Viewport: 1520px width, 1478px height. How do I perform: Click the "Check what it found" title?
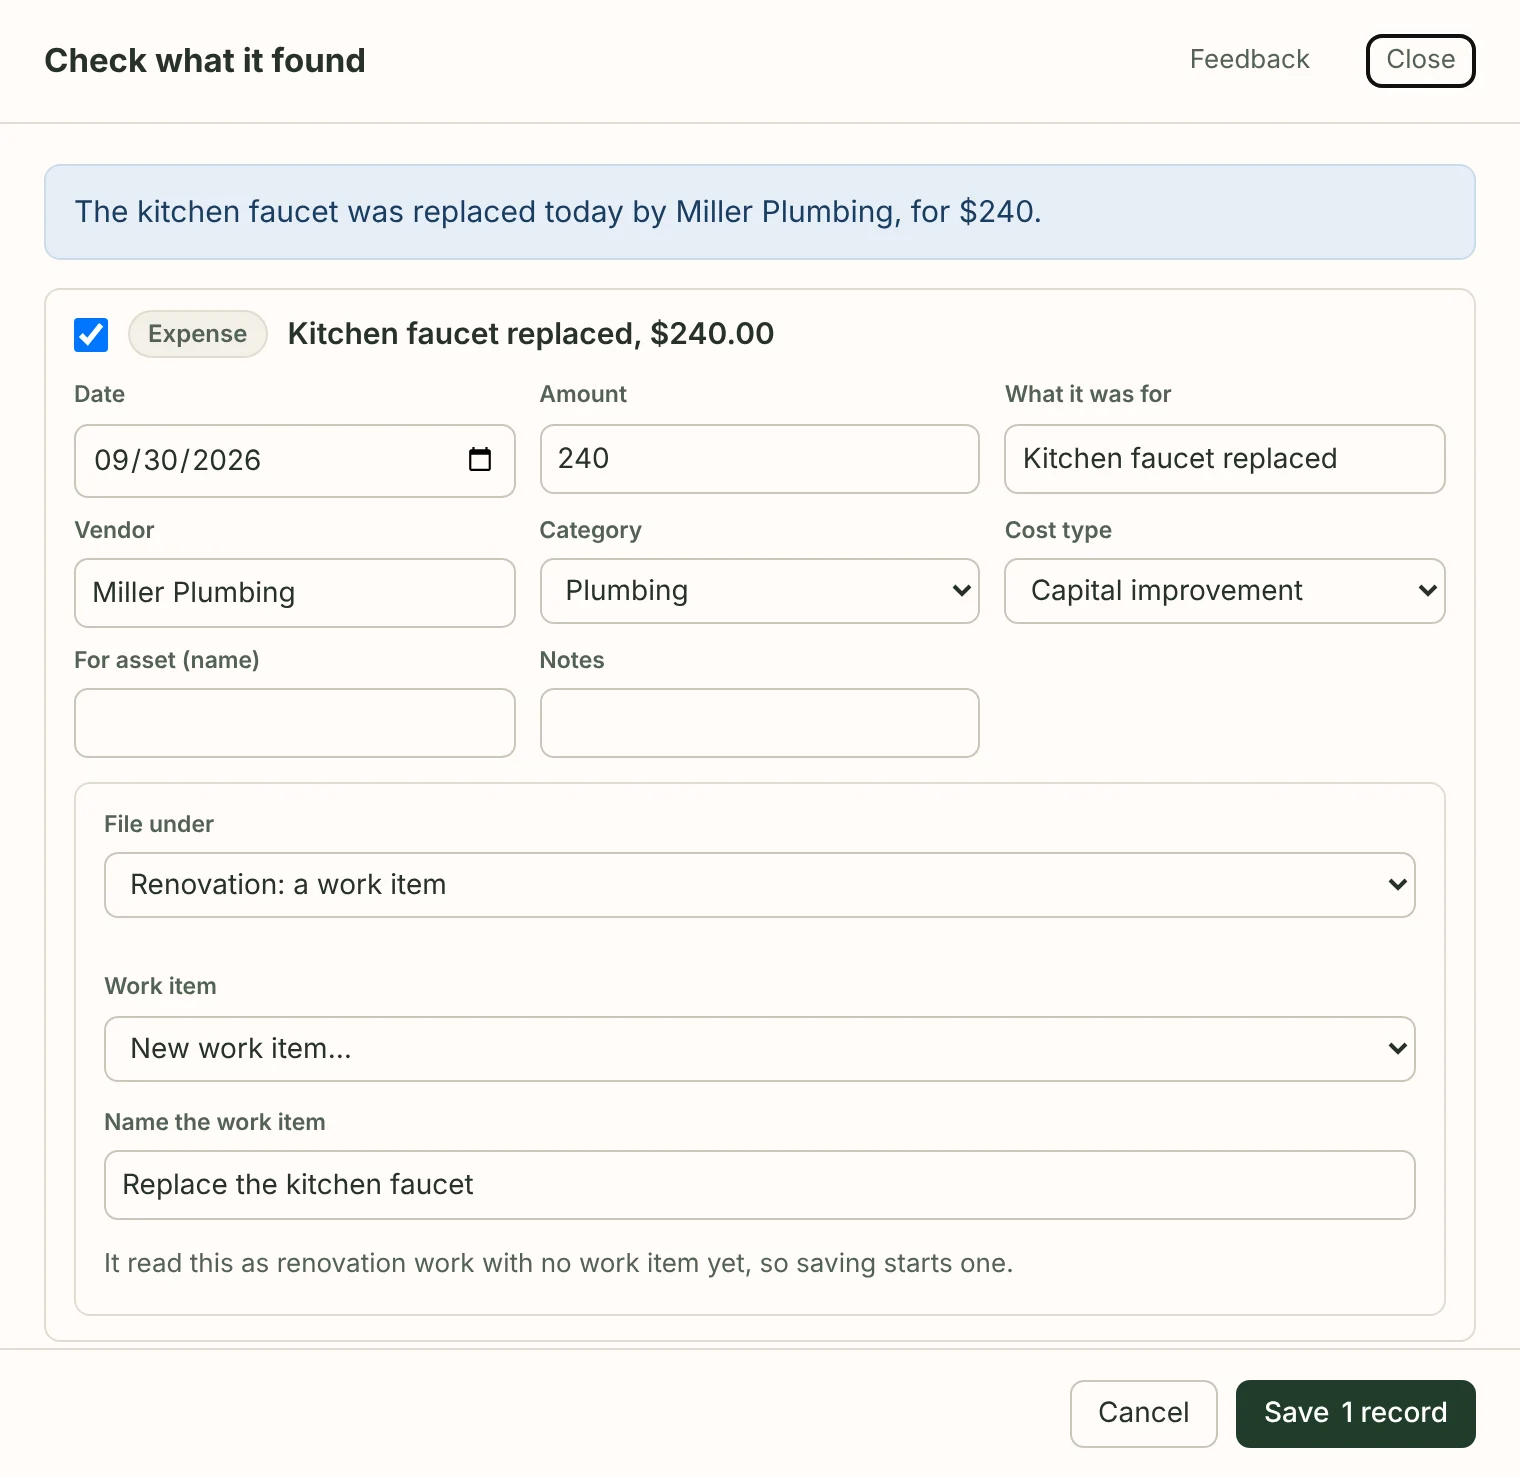205,61
